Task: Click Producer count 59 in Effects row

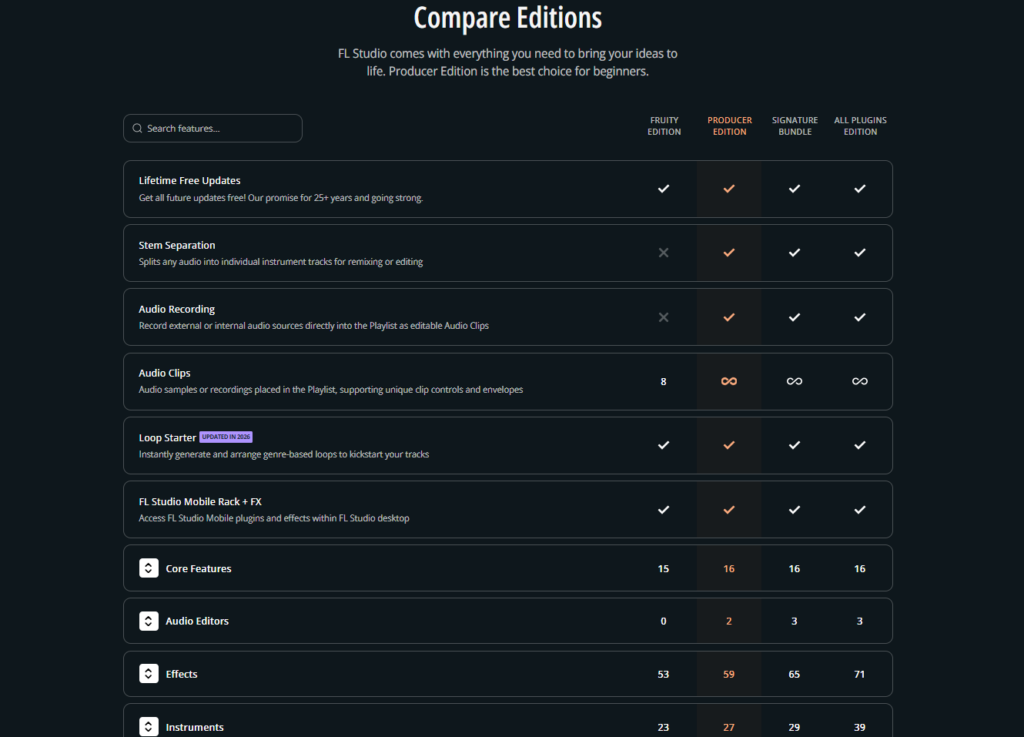Action: coord(729,674)
